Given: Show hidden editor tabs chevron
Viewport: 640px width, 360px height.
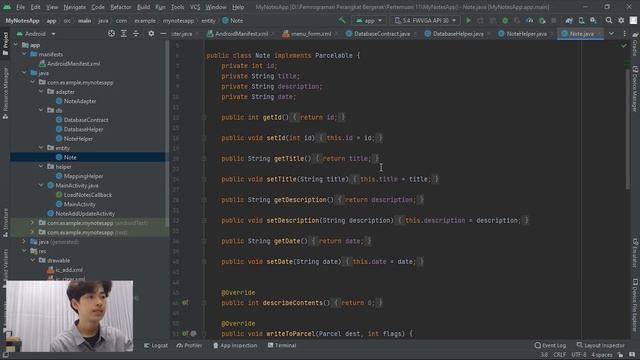Looking at the screenshot, I should click(x=611, y=33).
